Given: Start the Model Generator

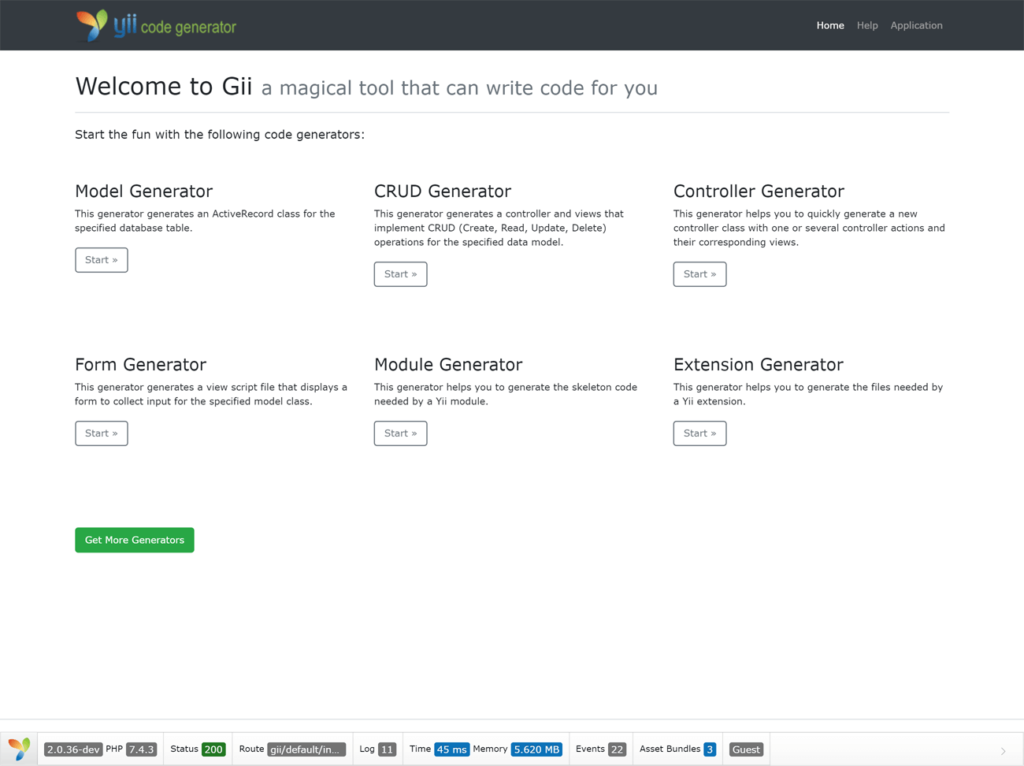Looking at the screenshot, I should [101, 260].
